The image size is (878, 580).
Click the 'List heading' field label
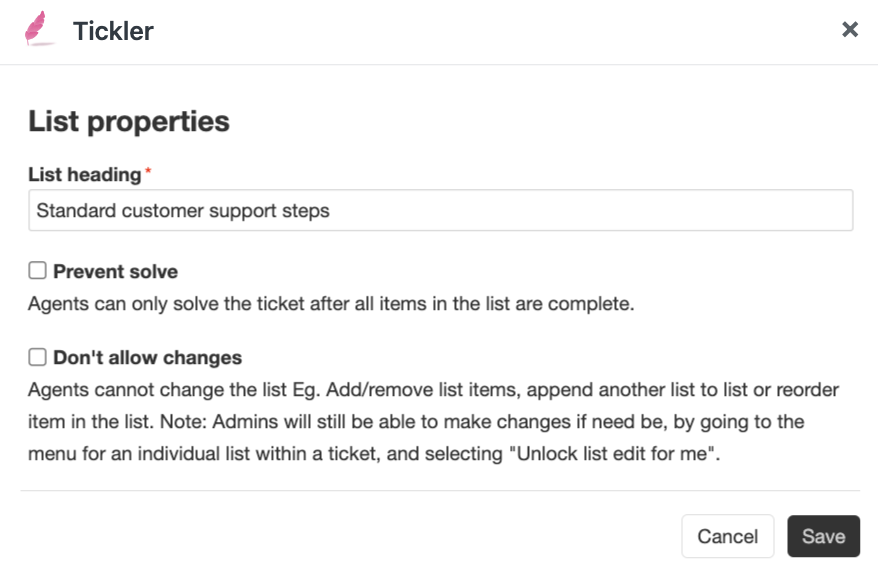pyautogui.click(x=85, y=175)
